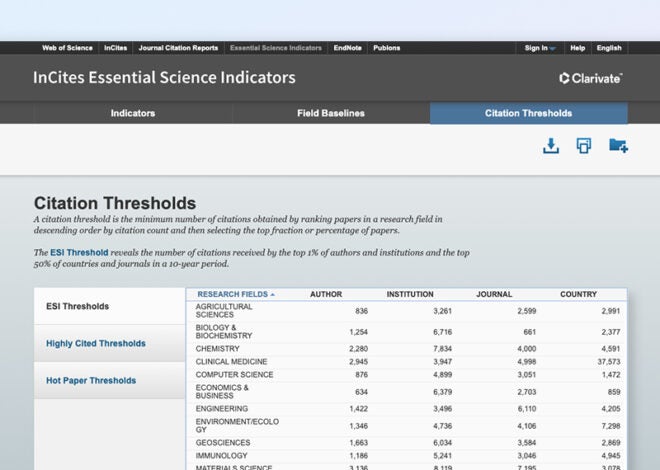The width and height of the screenshot is (660, 470).
Task: Click Biology & Biochemistry journal value 661
Action: coord(530,332)
